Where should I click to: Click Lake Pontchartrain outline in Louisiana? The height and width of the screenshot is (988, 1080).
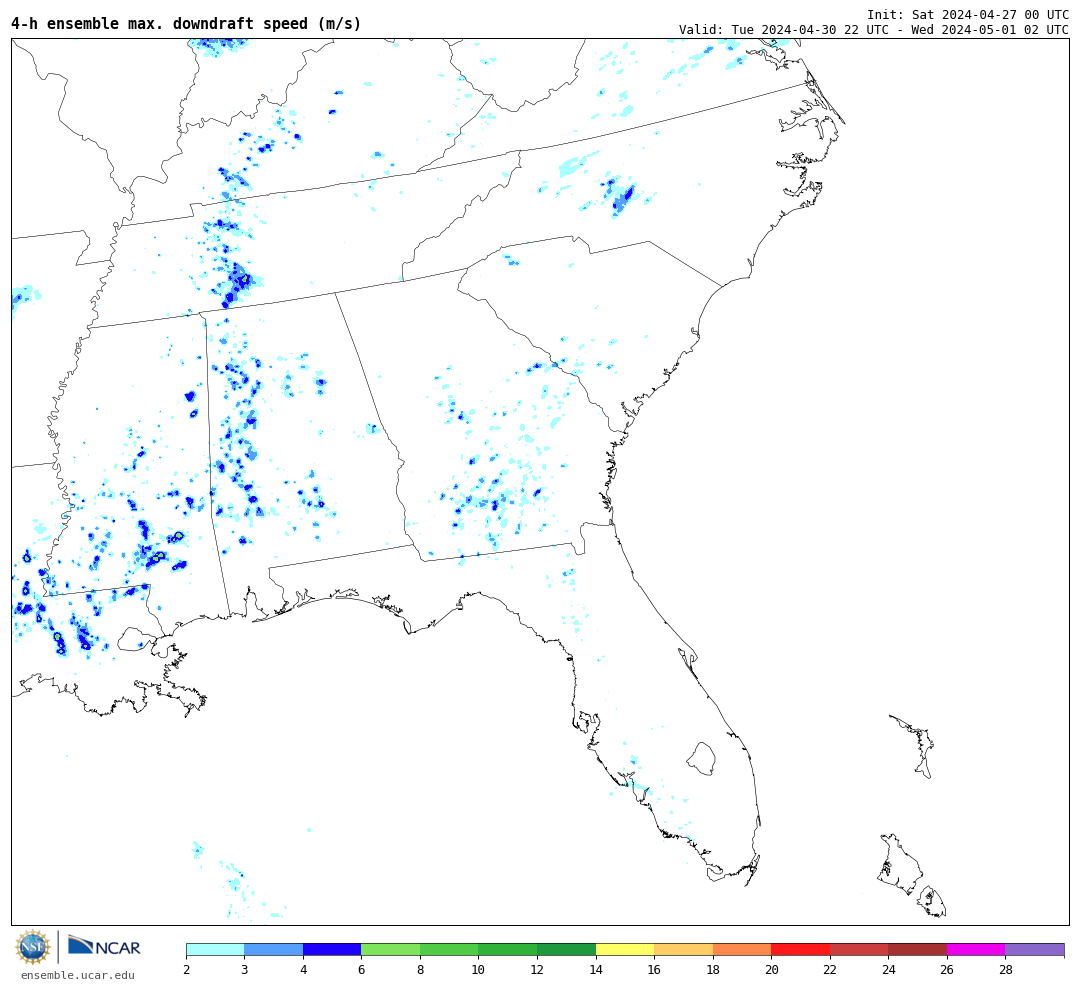pyautogui.click(x=136, y=639)
